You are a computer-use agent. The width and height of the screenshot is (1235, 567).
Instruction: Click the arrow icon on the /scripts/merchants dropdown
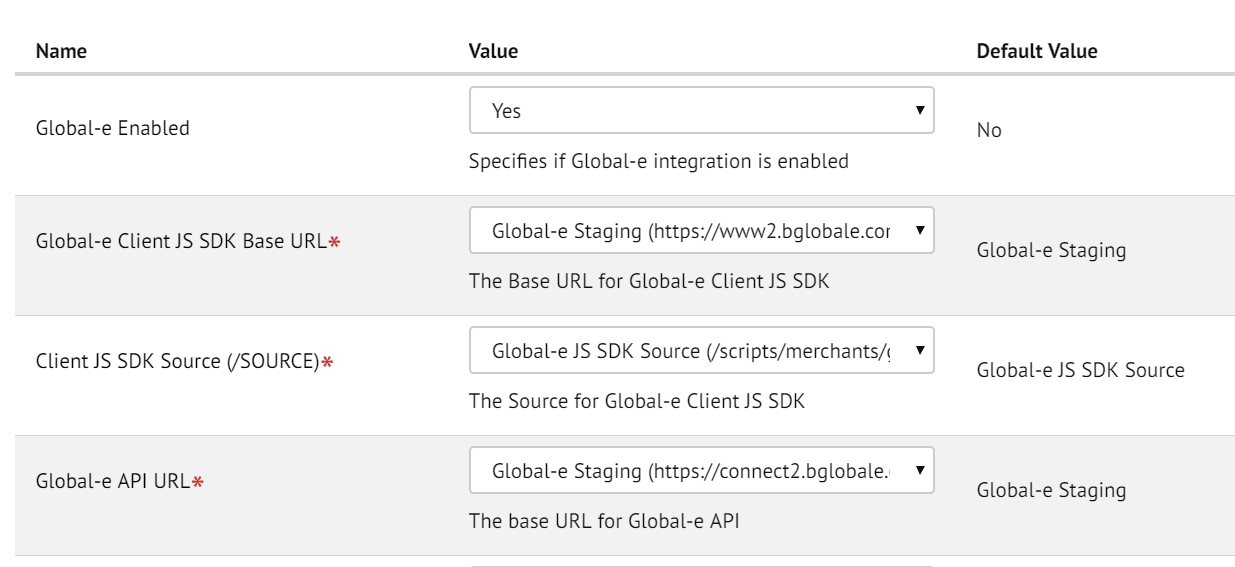pyautogui.click(x=919, y=350)
